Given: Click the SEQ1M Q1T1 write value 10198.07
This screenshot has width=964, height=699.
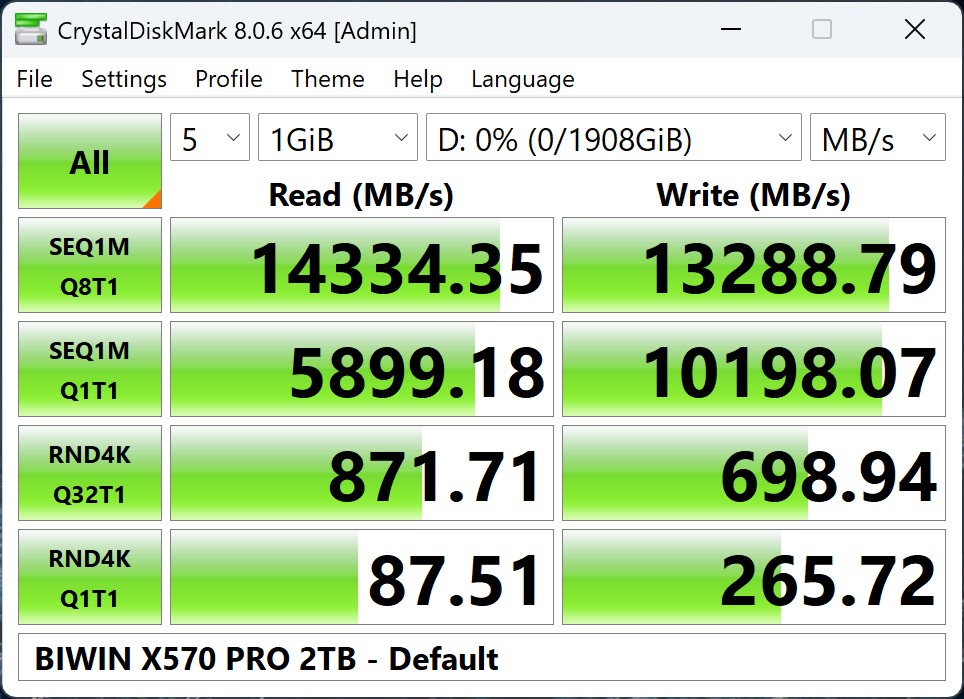Looking at the screenshot, I should pyautogui.click(x=754, y=369).
